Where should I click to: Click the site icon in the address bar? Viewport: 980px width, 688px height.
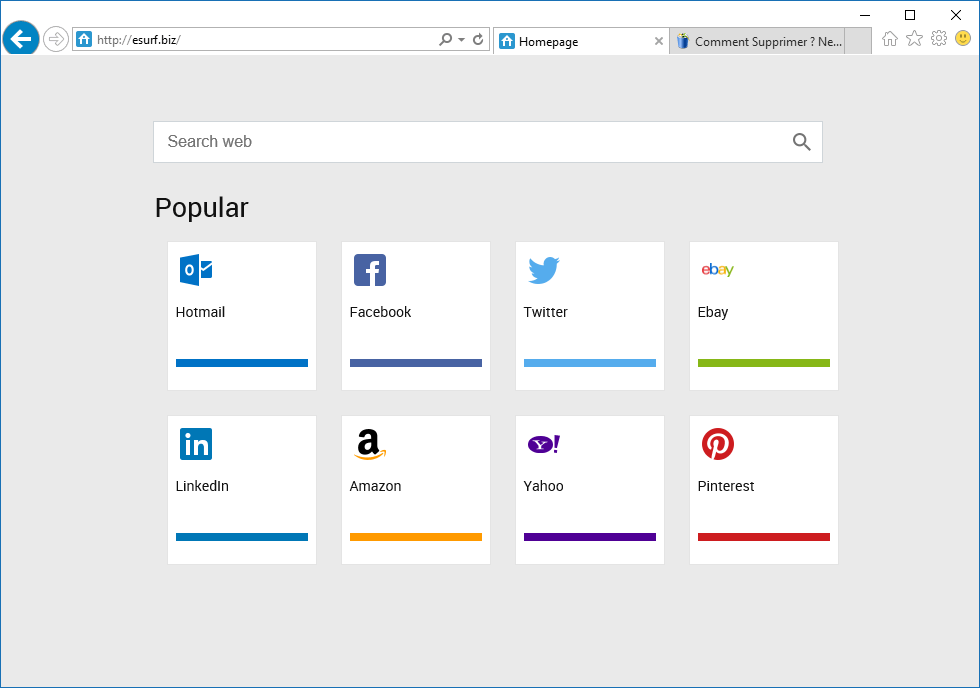tap(84, 39)
